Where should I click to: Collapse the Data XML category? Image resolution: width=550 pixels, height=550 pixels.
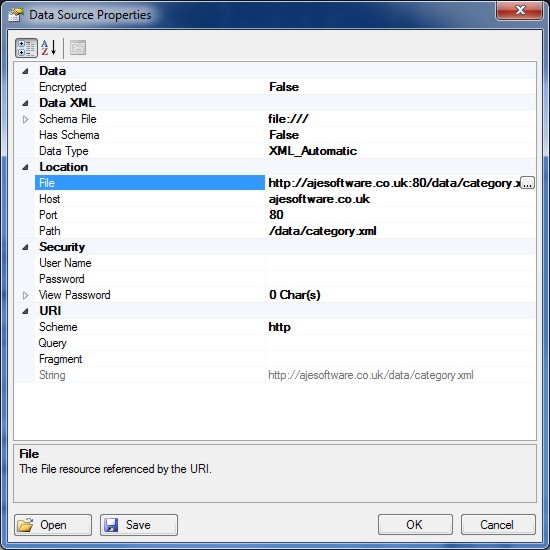25,103
